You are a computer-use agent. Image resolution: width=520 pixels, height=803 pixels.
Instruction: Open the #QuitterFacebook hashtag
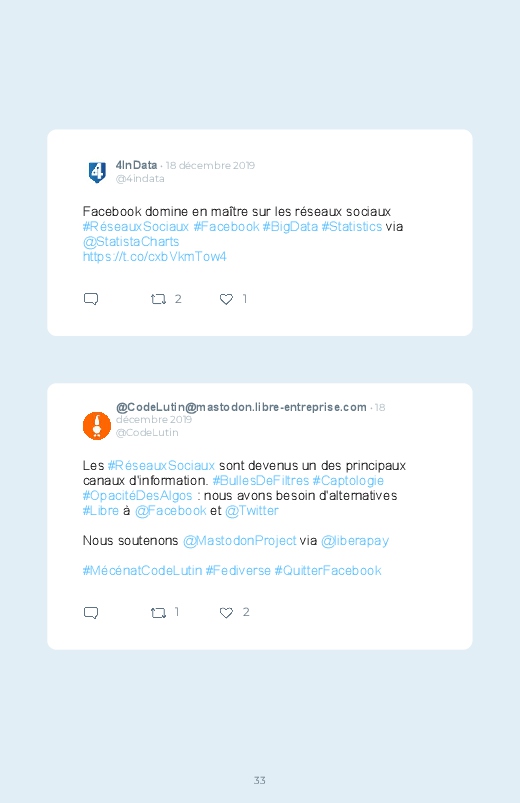click(x=328, y=570)
